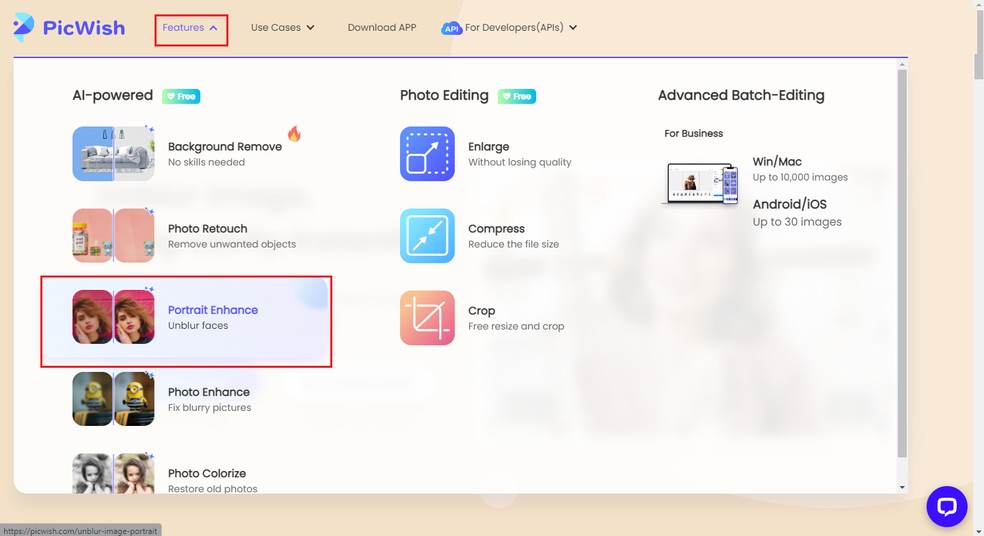Viewport: 984px width, 536px height.
Task: Open the chat support bubble icon
Action: pos(946,506)
